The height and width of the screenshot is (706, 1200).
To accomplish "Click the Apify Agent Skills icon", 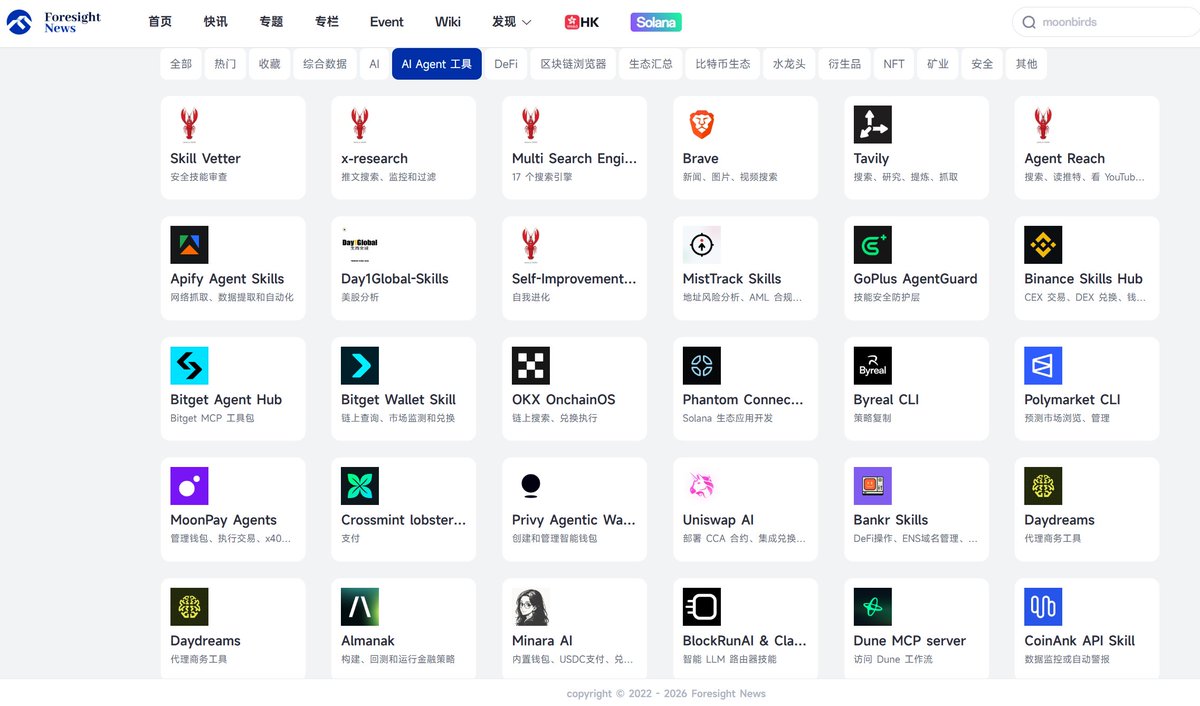I will pos(189,245).
